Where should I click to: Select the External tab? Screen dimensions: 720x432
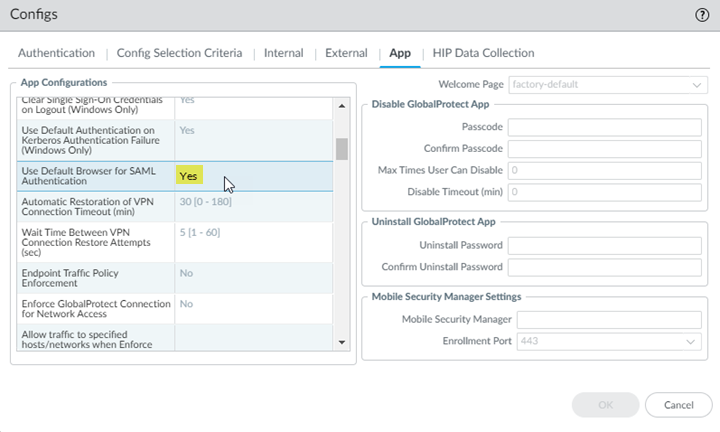pos(346,53)
